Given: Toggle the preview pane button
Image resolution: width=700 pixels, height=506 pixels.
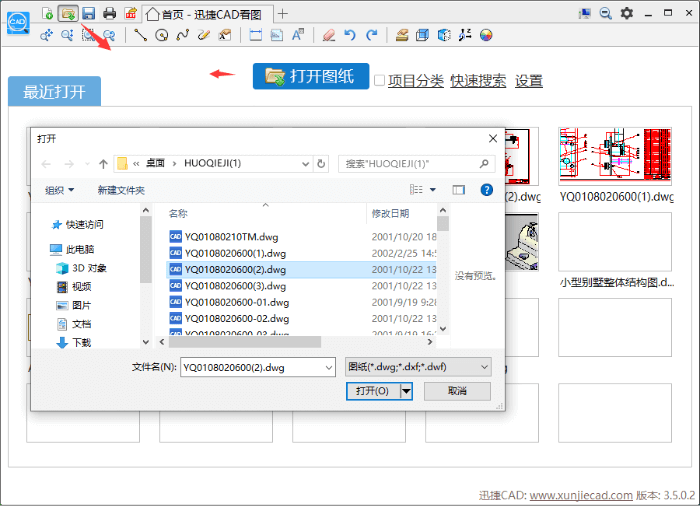Looking at the screenshot, I should point(458,190).
